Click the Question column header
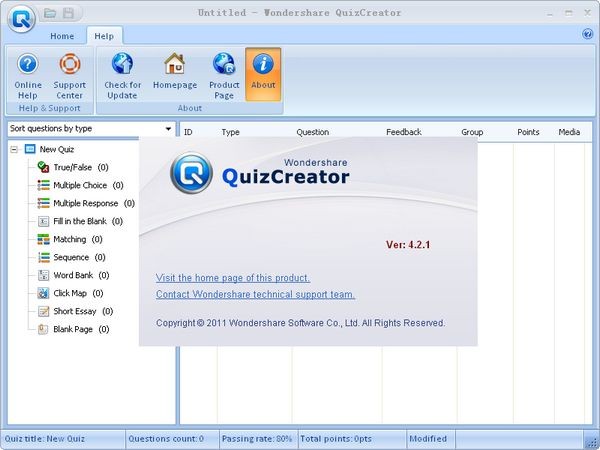600x450 pixels. (313, 132)
